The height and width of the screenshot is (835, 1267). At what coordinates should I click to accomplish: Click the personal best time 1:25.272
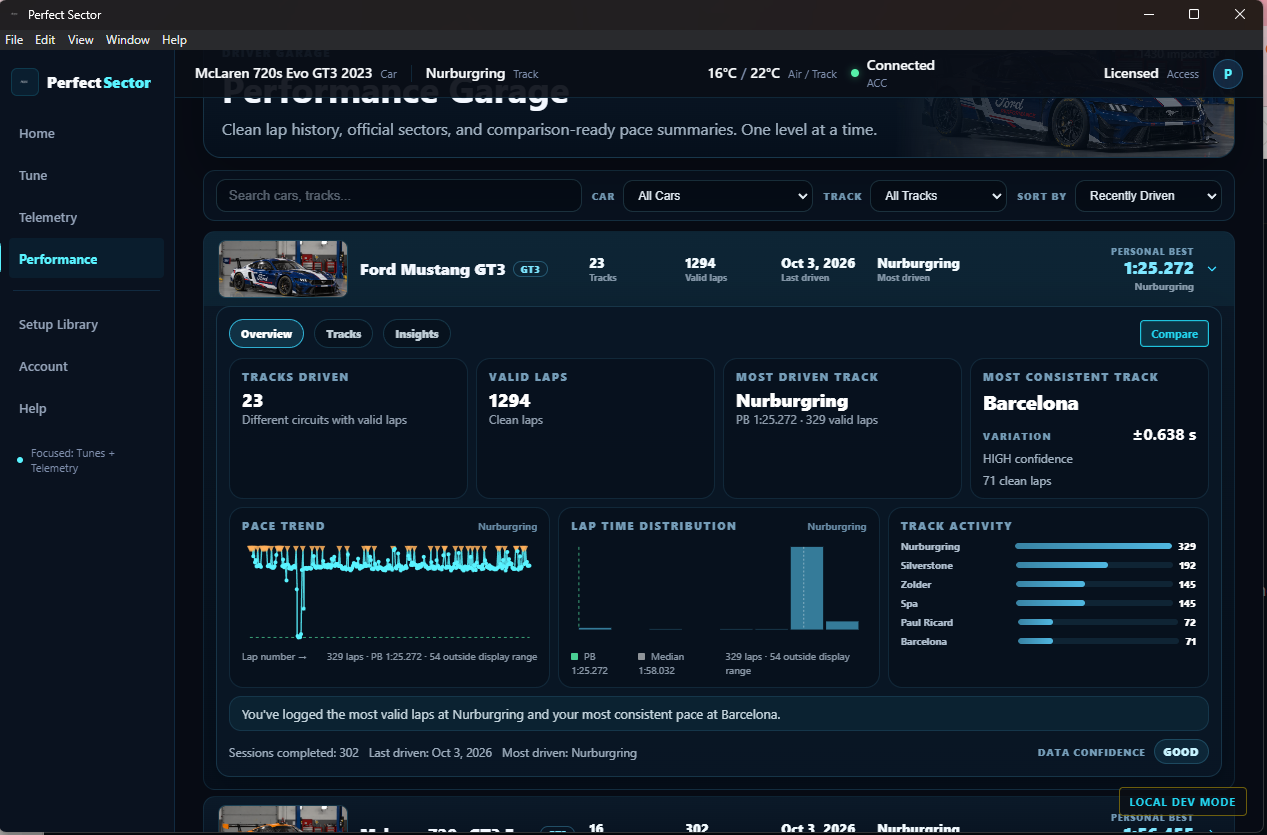tap(1158, 268)
